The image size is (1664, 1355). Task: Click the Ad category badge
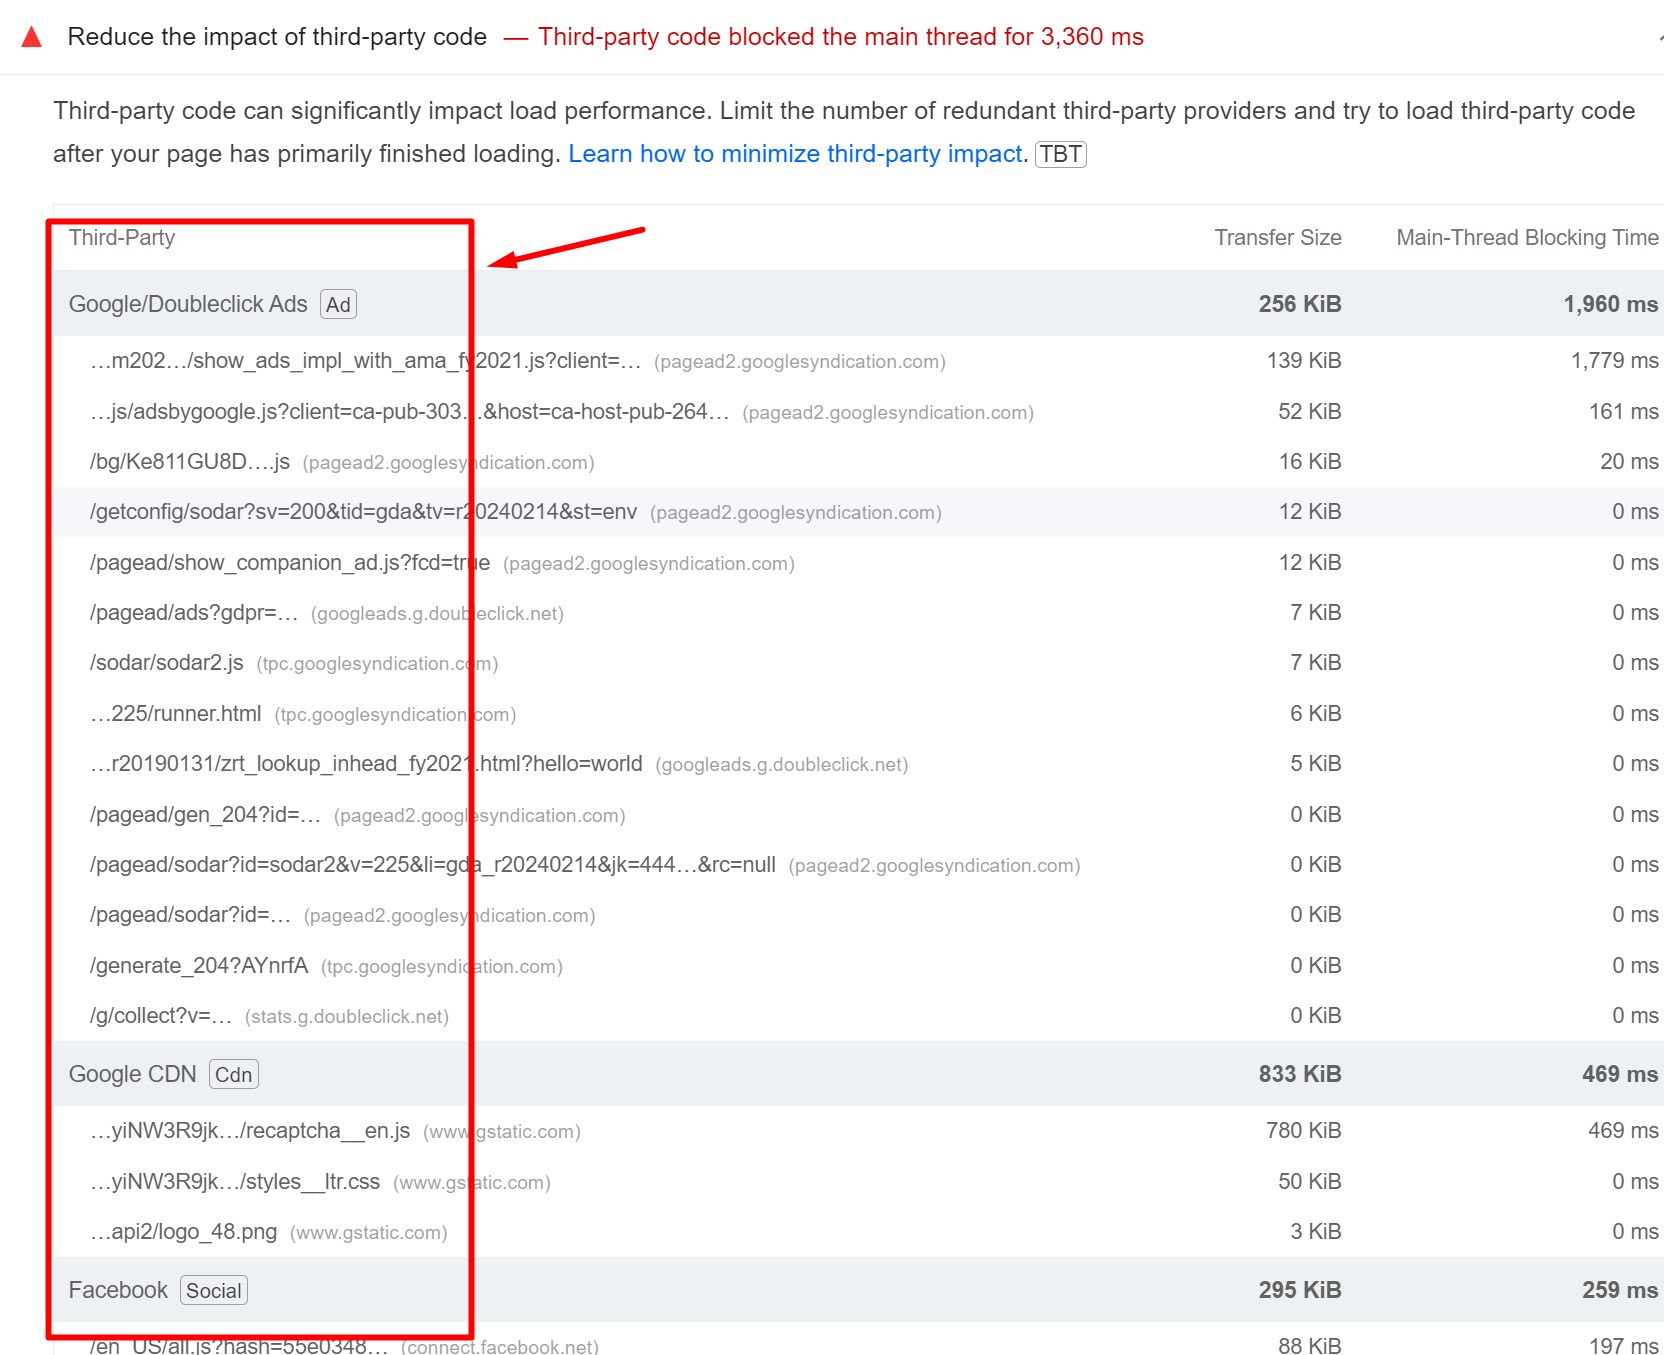[338, 305]
